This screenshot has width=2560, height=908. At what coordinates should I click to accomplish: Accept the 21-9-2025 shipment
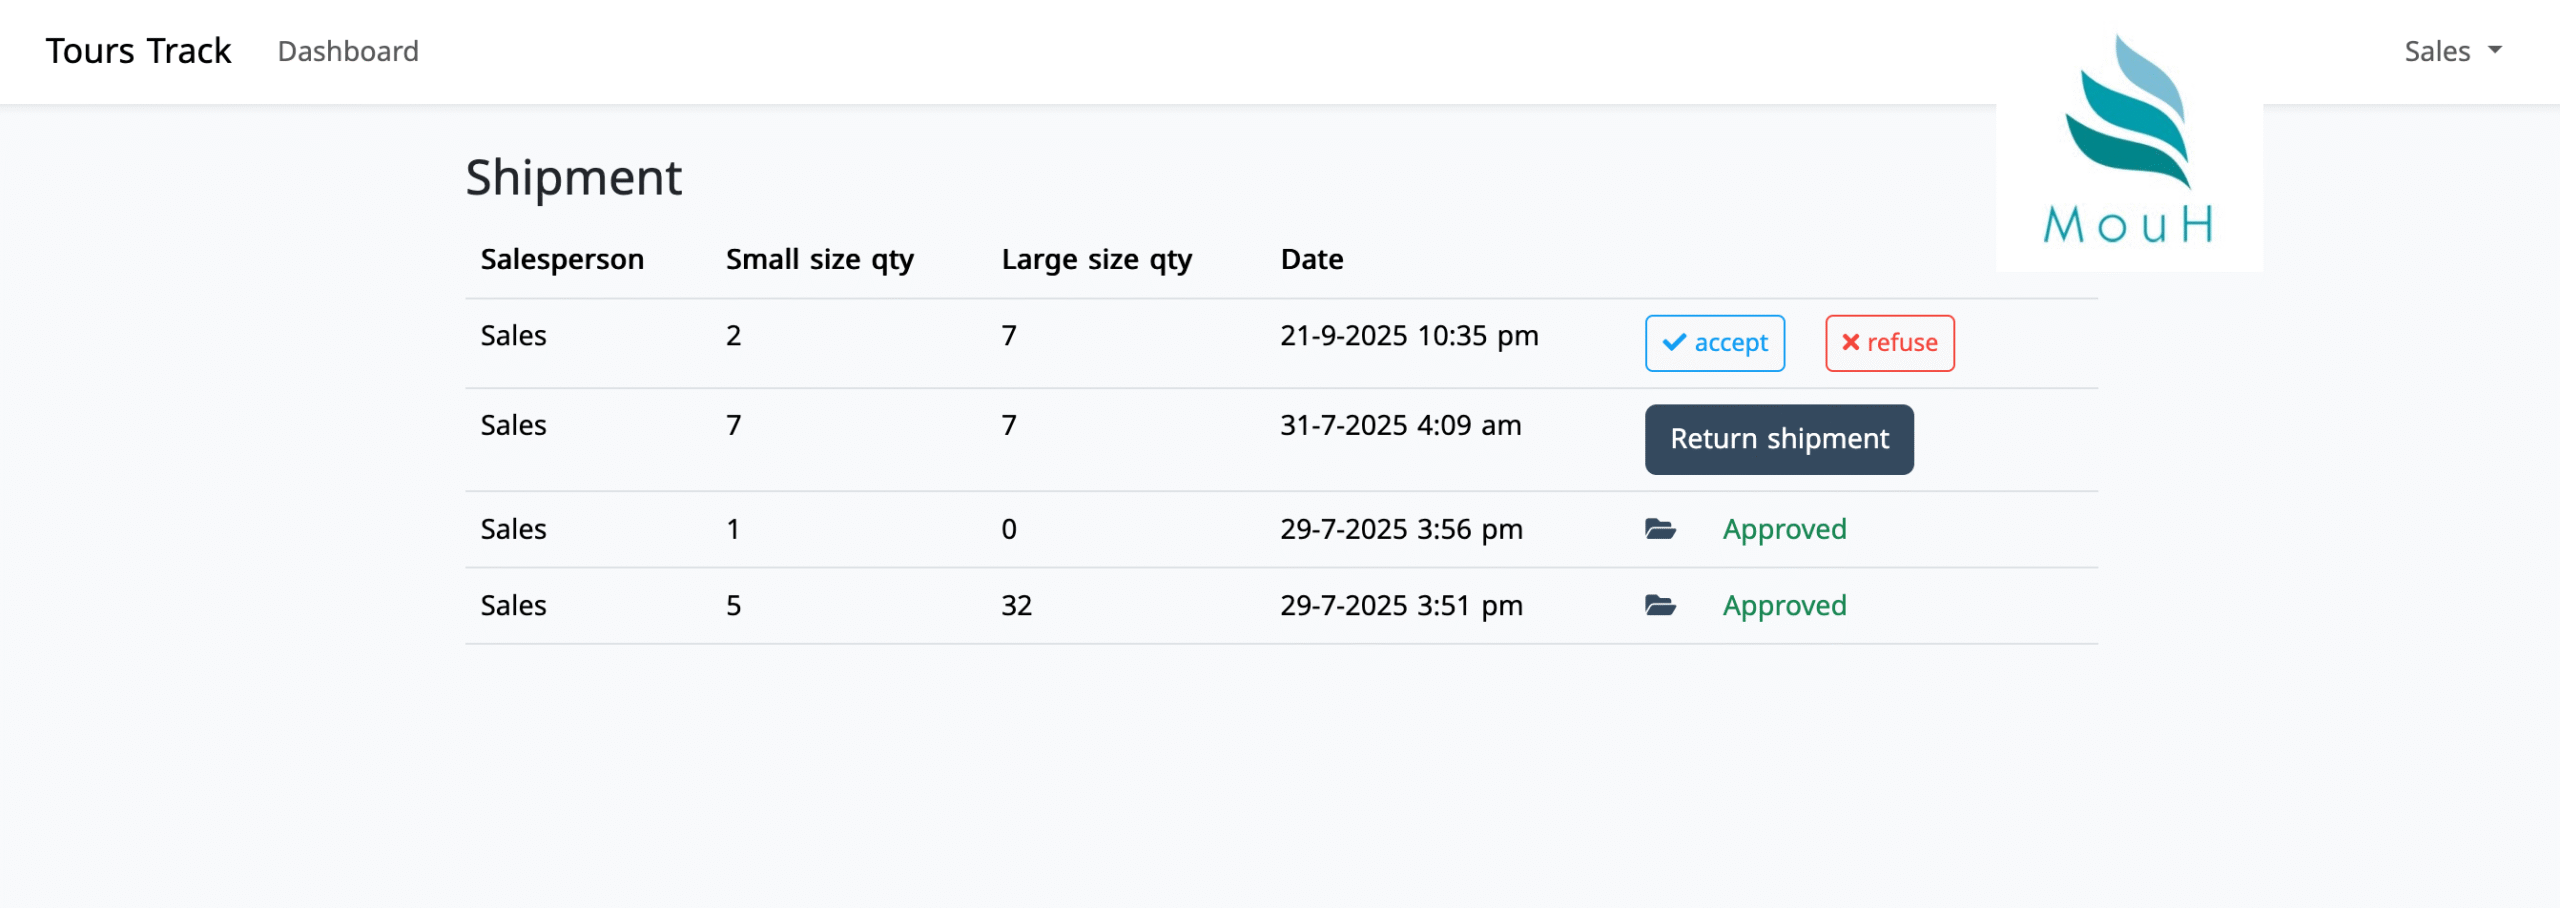1714,343
